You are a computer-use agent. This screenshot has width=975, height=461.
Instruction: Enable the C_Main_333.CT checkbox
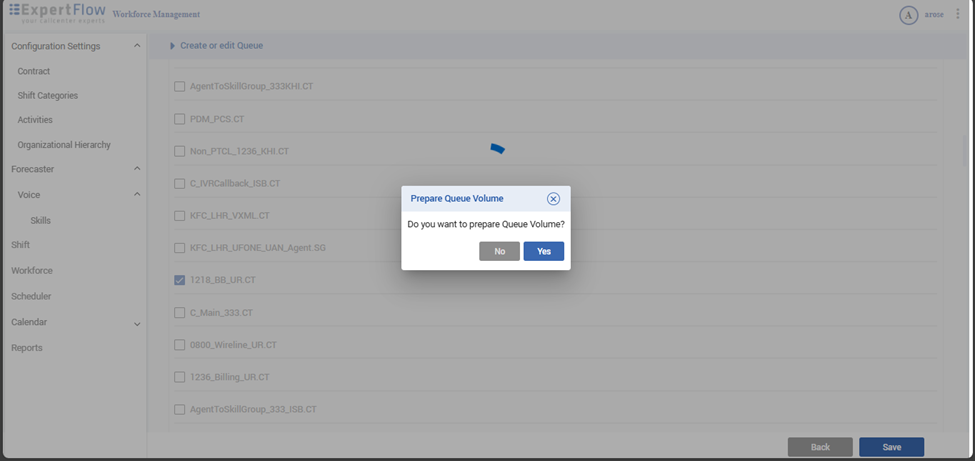tap(180, 312)
